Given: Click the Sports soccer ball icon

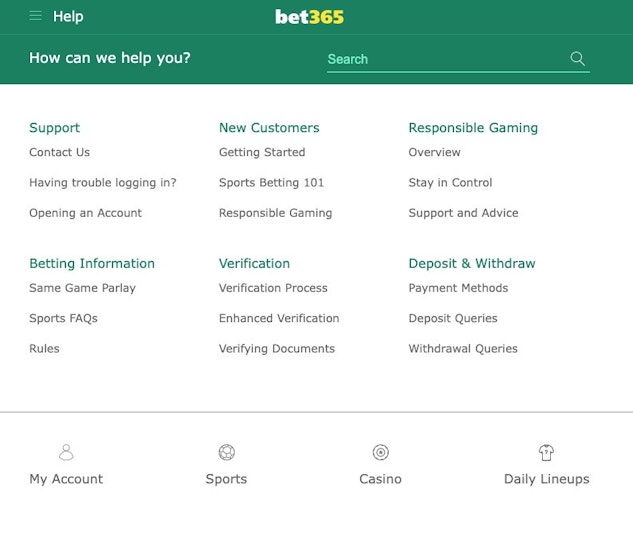Looking at the screenshot, I should click(226, 453).
